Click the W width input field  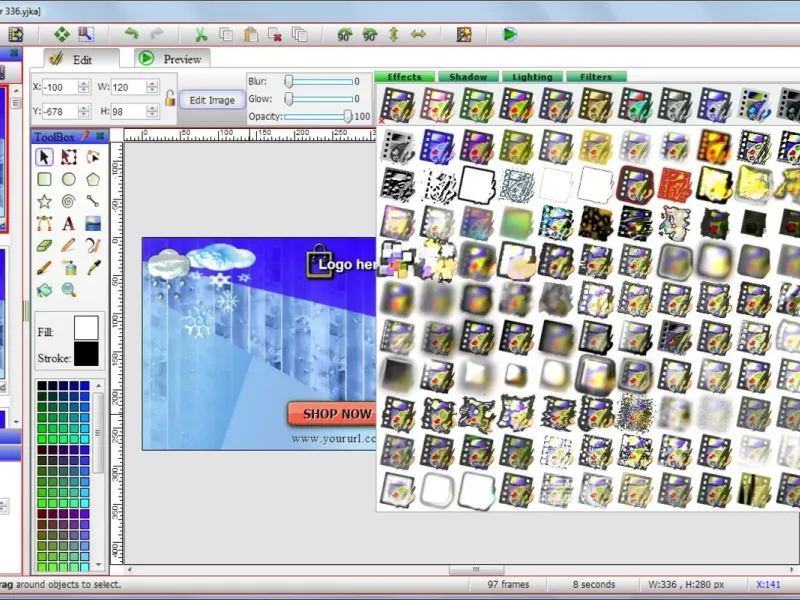[x=128, y=87]
